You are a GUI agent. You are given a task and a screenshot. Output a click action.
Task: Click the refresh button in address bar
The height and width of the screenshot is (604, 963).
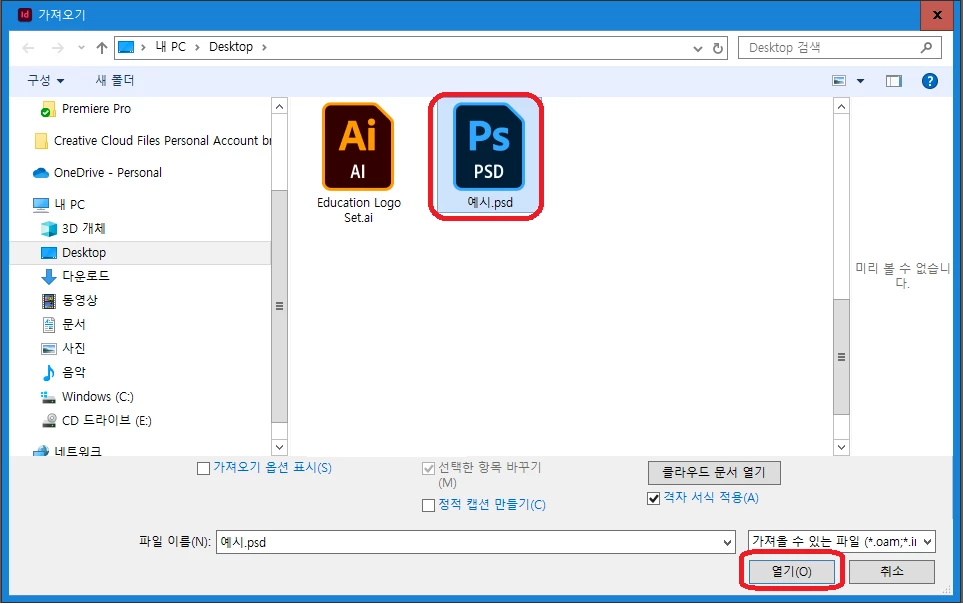717,48
